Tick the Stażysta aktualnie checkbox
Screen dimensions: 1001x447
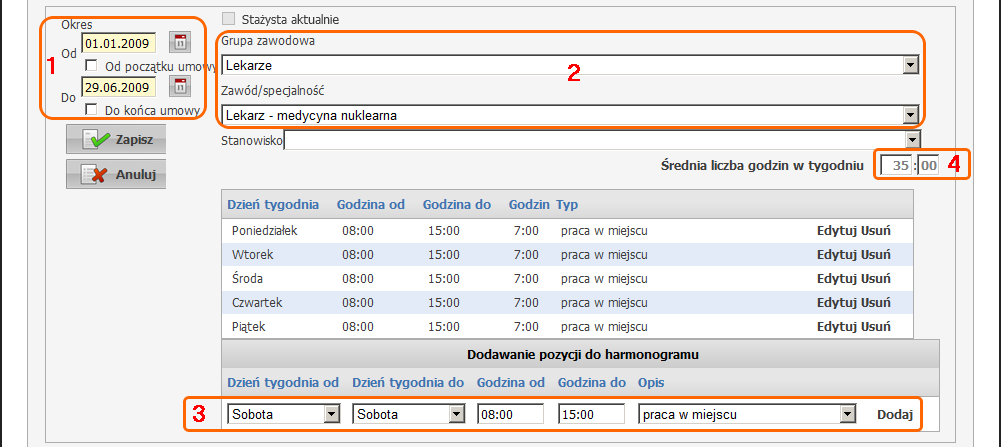229,19
